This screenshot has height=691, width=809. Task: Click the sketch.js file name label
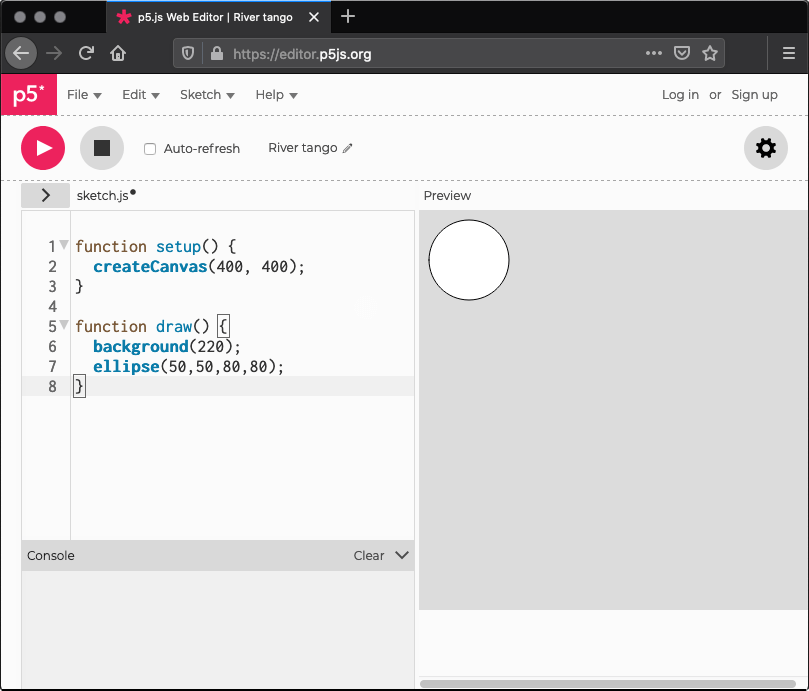point(103,196)
